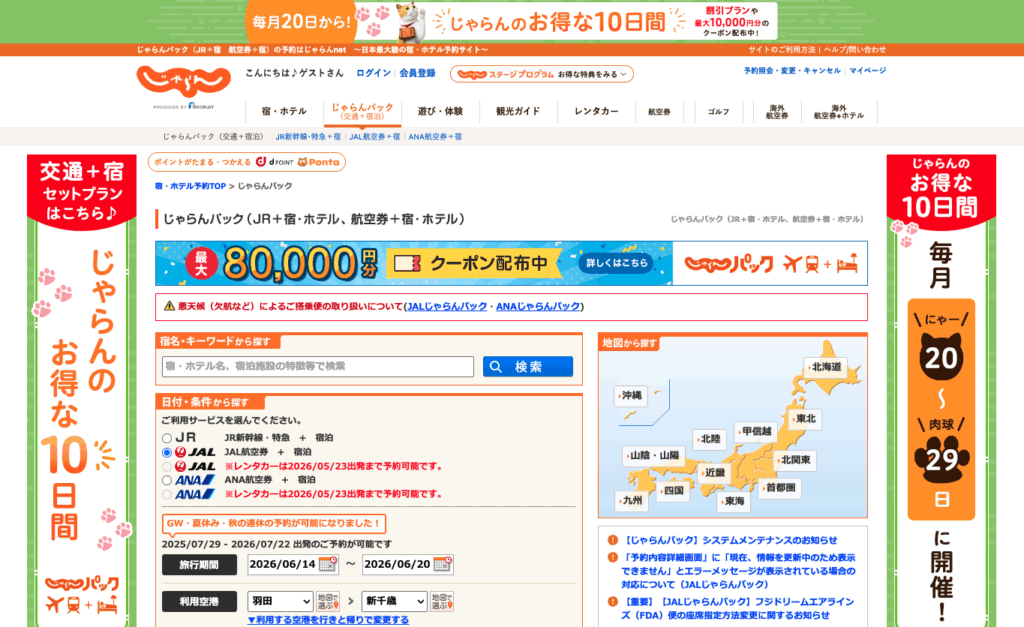
Task: Open the JR新幹線・特急+宿 sub-navigation link
Action: click(x=308, y=137)
